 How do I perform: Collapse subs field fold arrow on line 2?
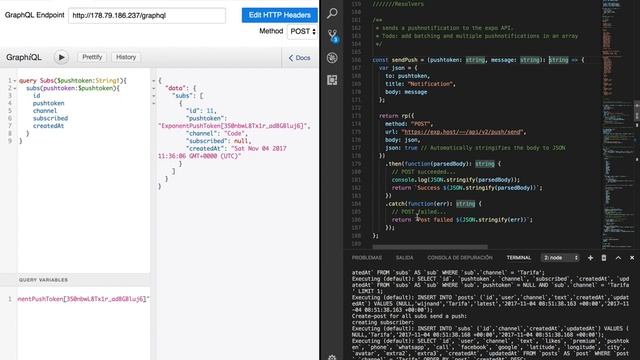click(x=15, y=88)
